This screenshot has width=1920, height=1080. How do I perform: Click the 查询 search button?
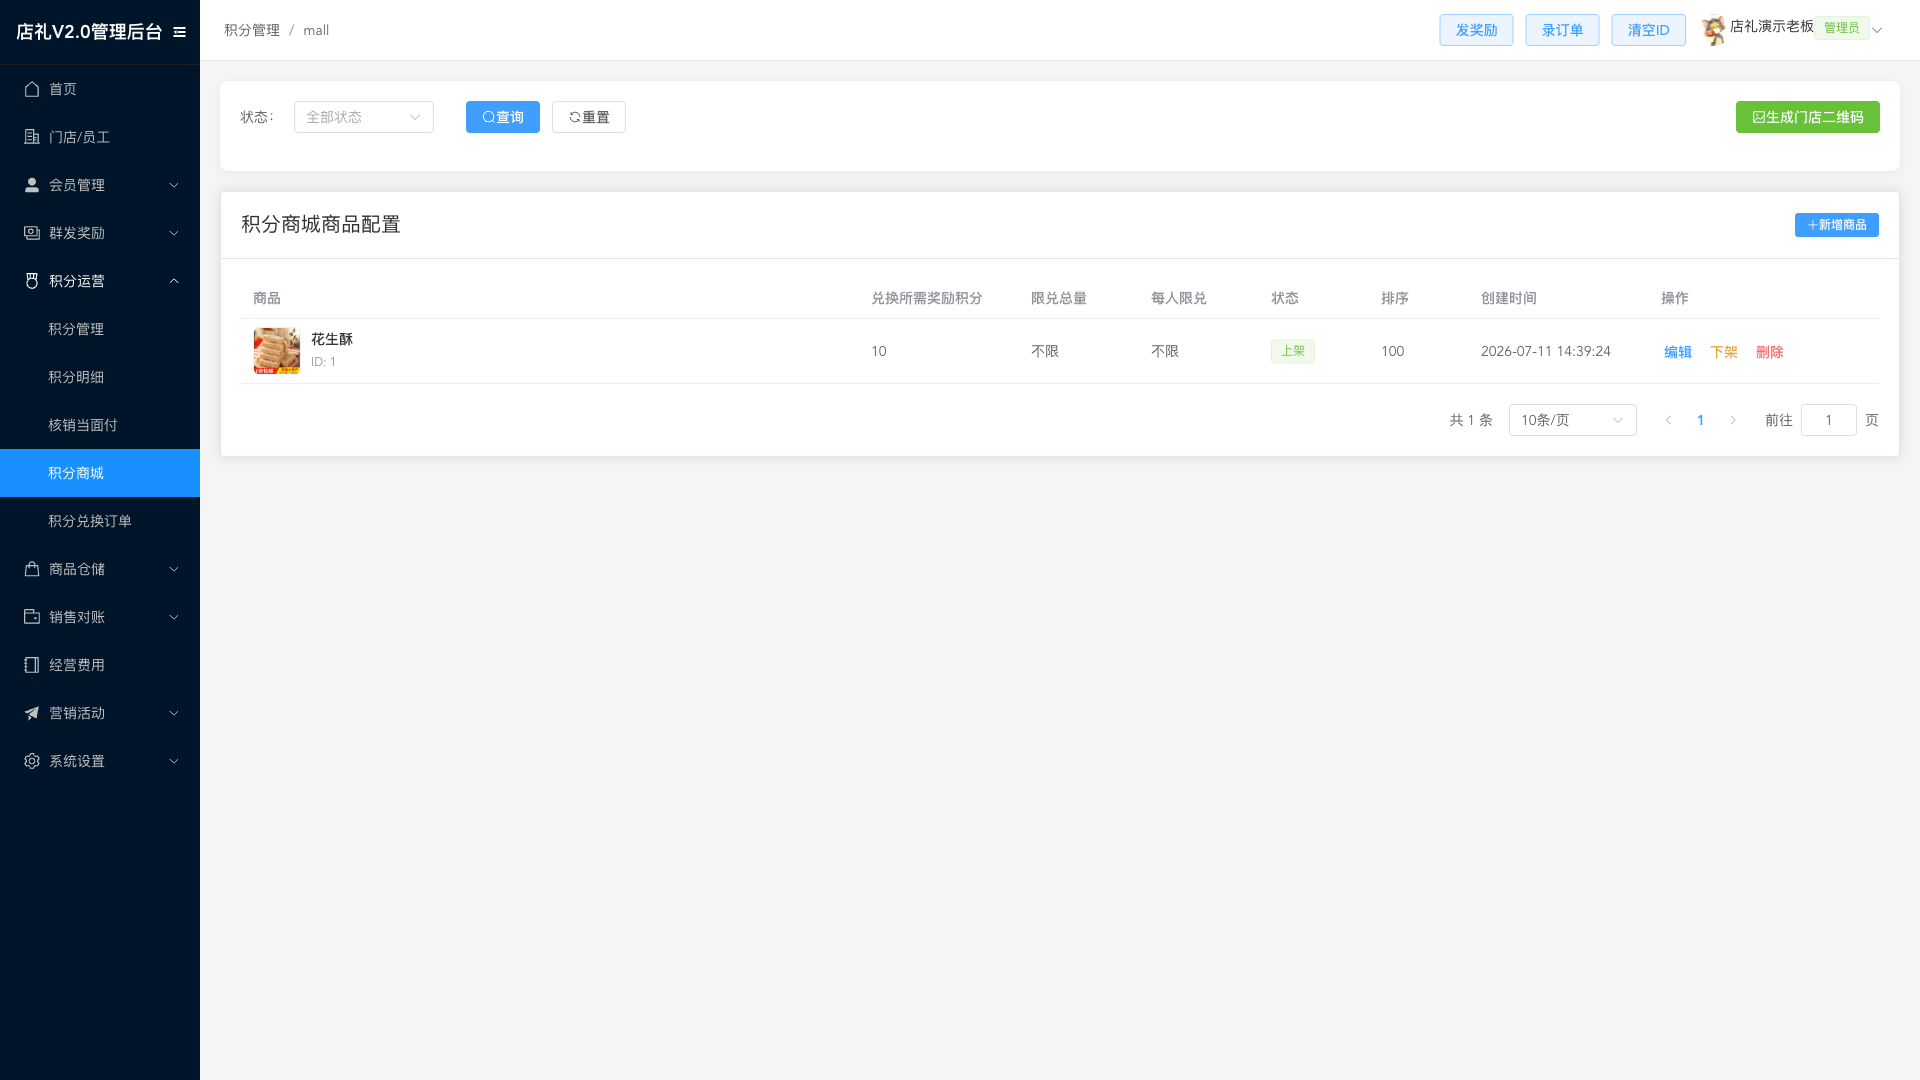pyautogui.click(x=503, y=117)
